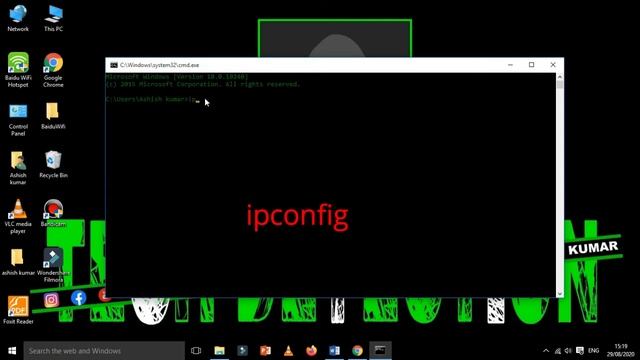Click the cmd scrollbar down arrow
640x360 pixels.
click(x=560, y=293)
